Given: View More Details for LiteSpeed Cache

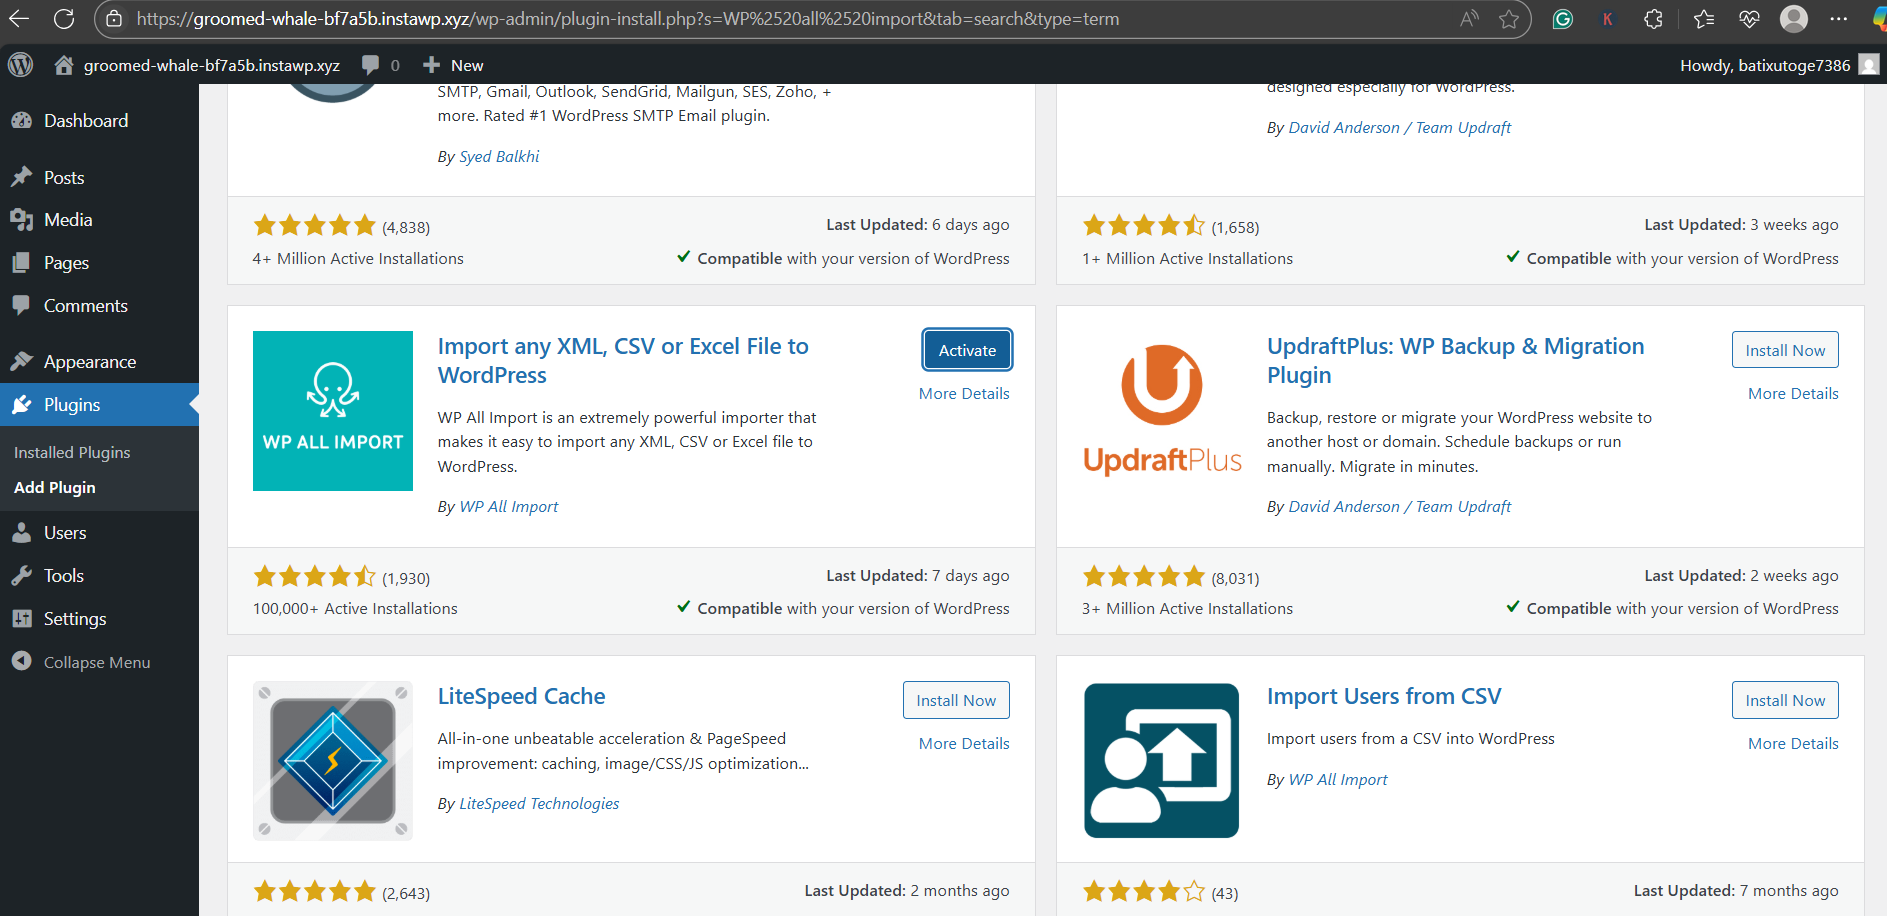Looking at the screenshot, I should [x=964, y=744].
